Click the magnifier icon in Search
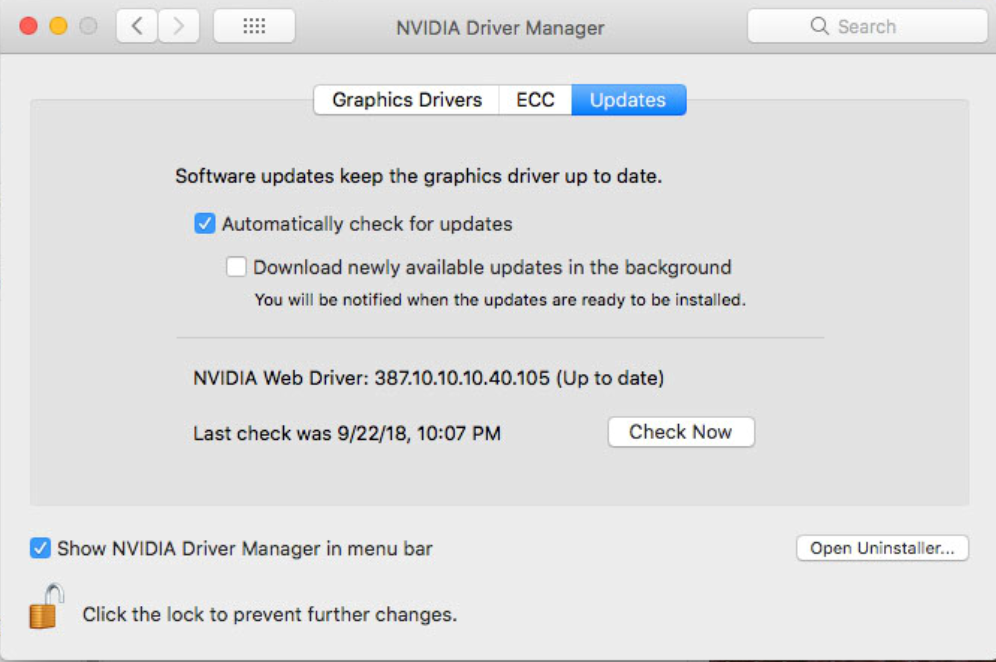This screenshot has width=996, height=662. [819, 26]
